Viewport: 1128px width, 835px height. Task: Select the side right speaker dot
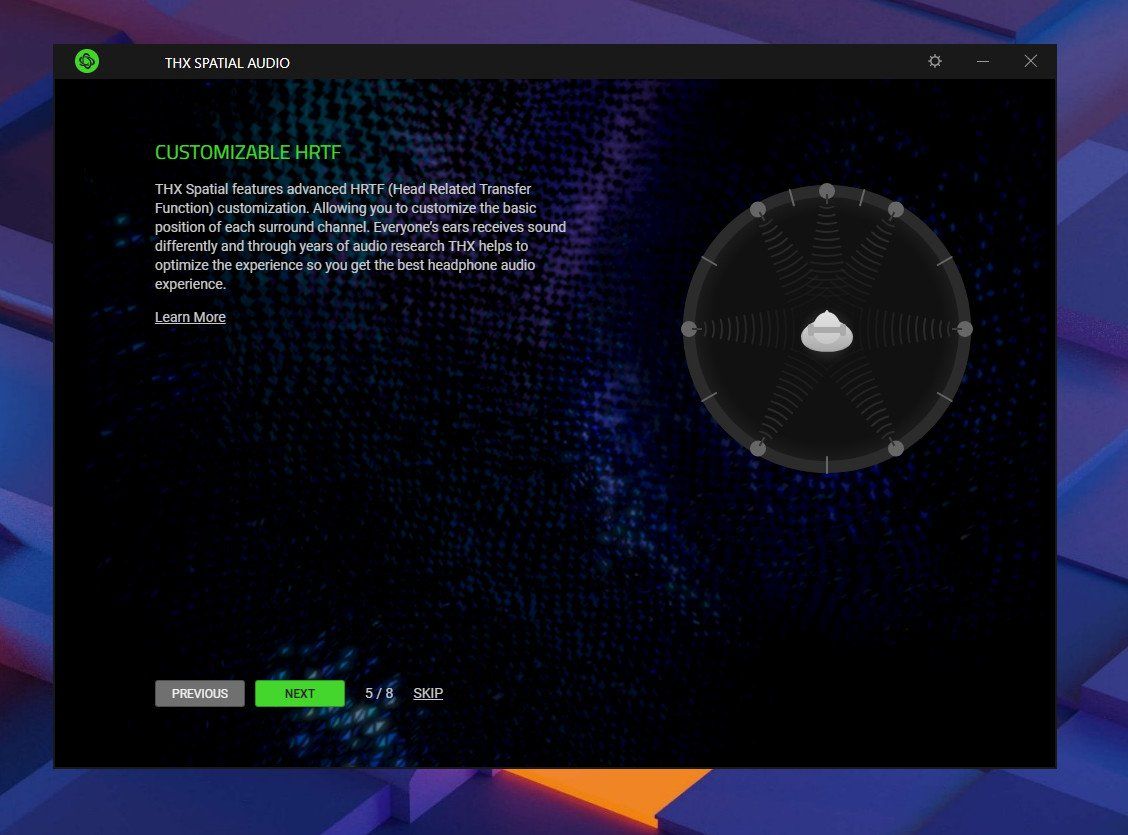point(965,329)
